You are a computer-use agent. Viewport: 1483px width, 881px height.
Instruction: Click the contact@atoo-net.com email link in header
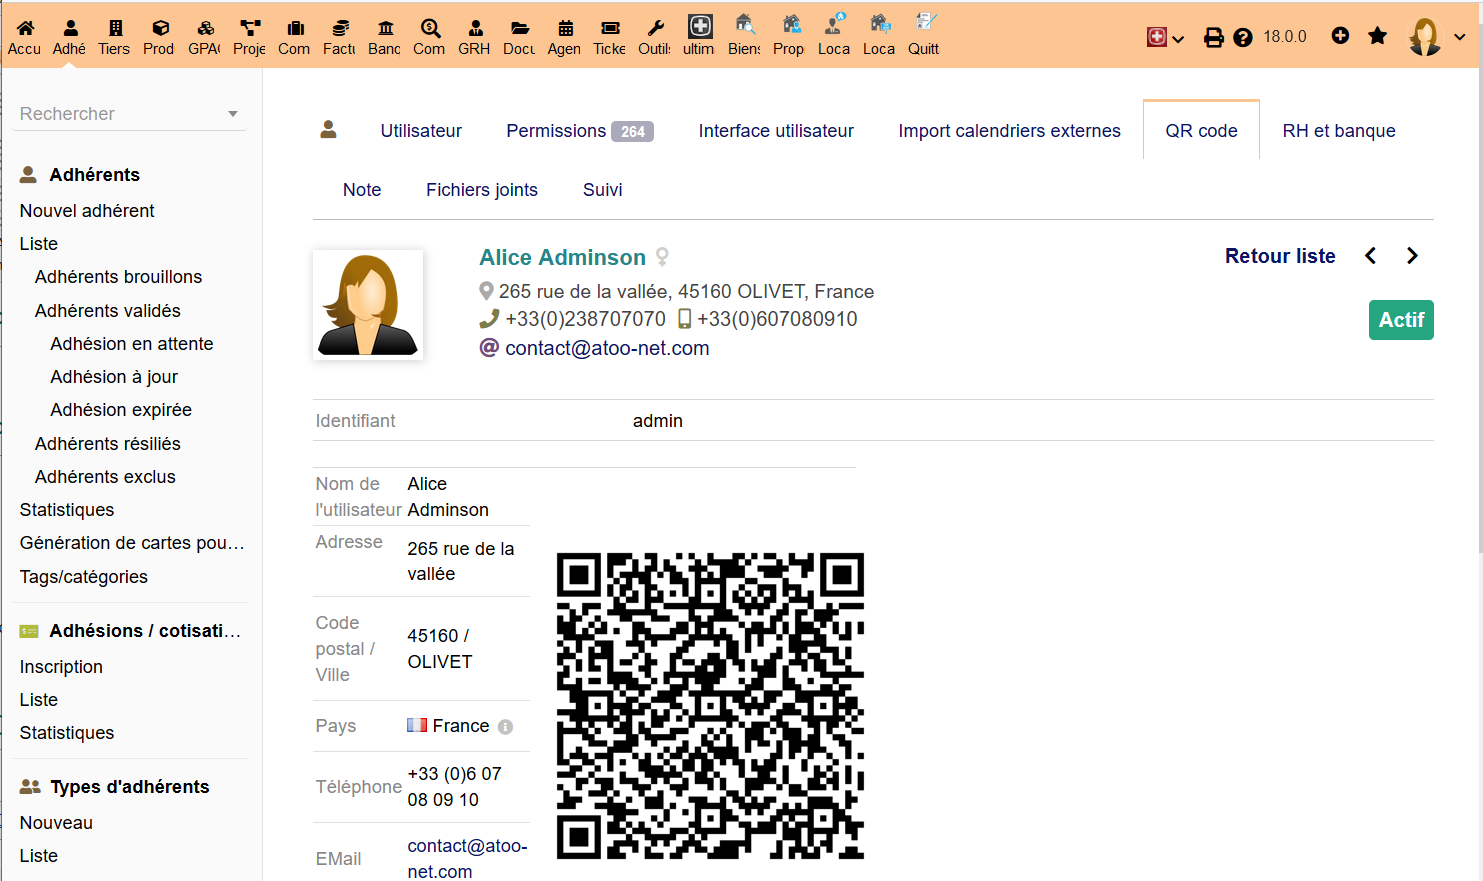tap(607, 348)
